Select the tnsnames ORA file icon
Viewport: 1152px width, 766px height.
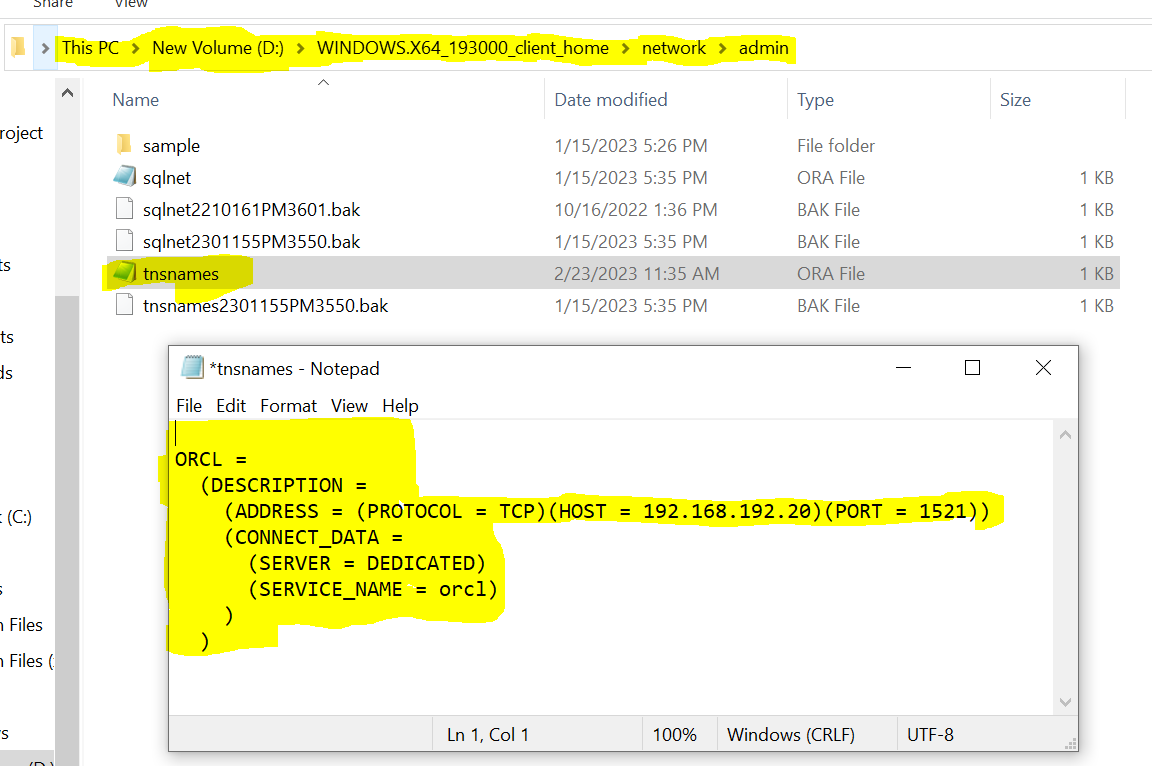point(124,274)
